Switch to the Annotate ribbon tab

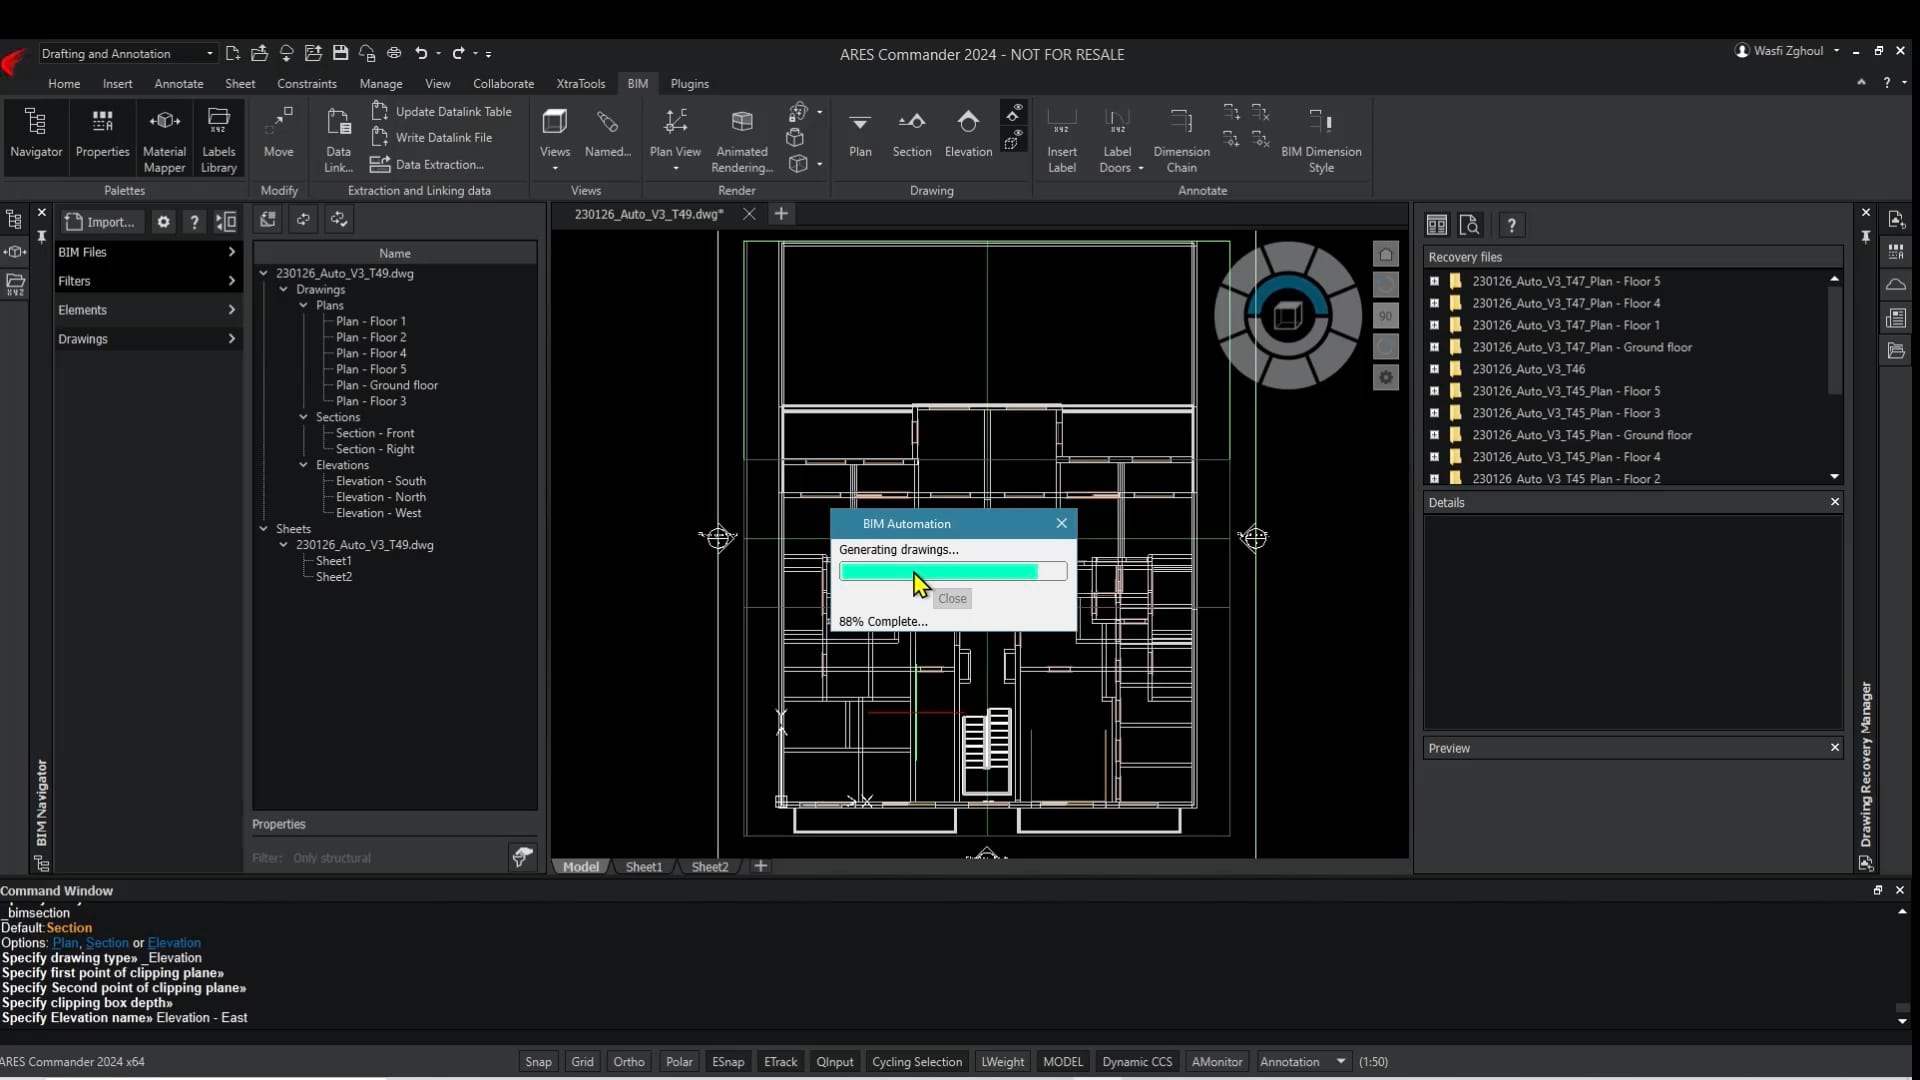(178, 84)
